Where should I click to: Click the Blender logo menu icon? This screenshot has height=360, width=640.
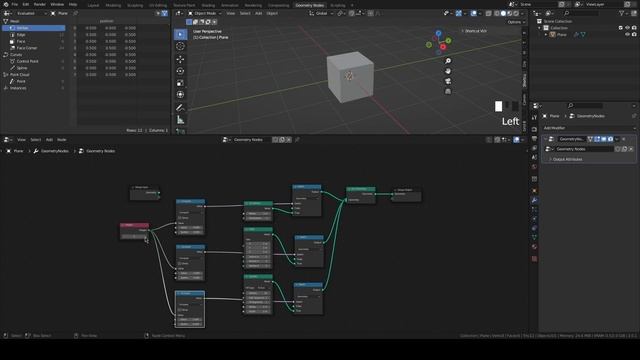pyautogui.click(x=6, y=4)
